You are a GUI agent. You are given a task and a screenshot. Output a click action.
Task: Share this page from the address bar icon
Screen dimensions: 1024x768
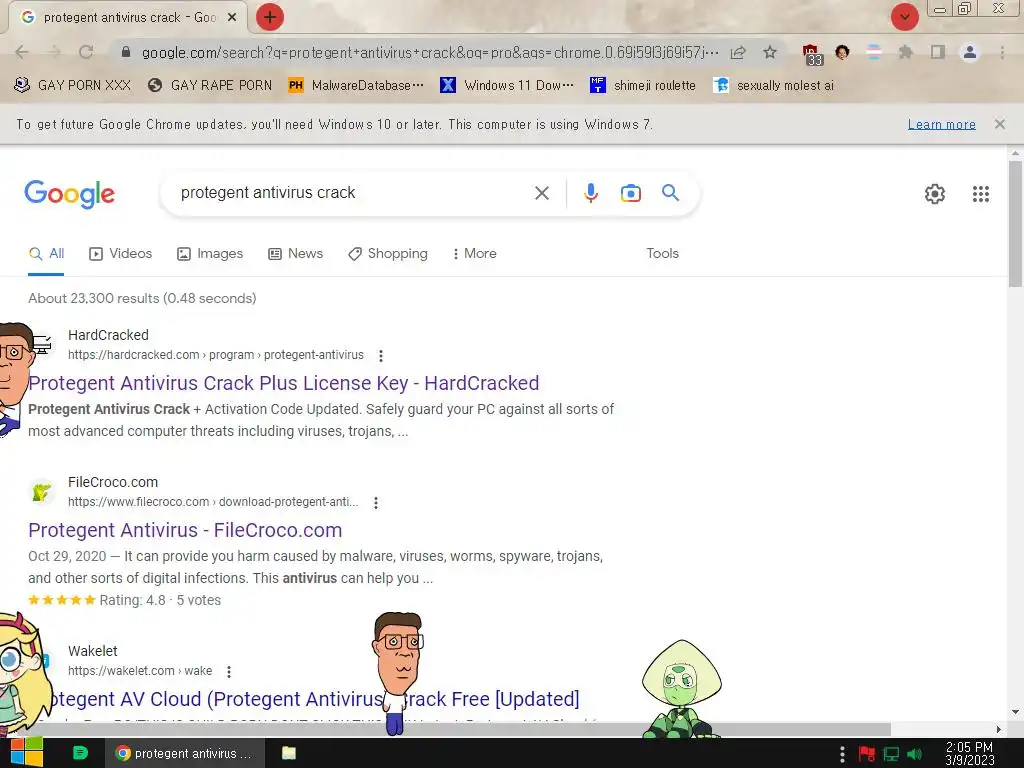click(x=738, y=52)
